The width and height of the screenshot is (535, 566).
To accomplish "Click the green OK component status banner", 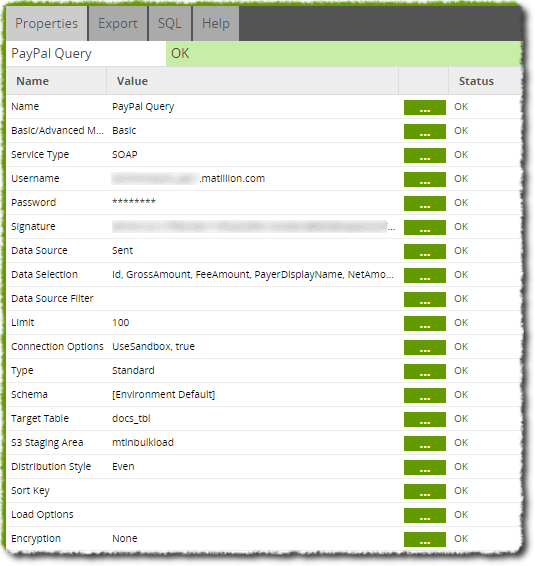I will click(x=344, y=53).
